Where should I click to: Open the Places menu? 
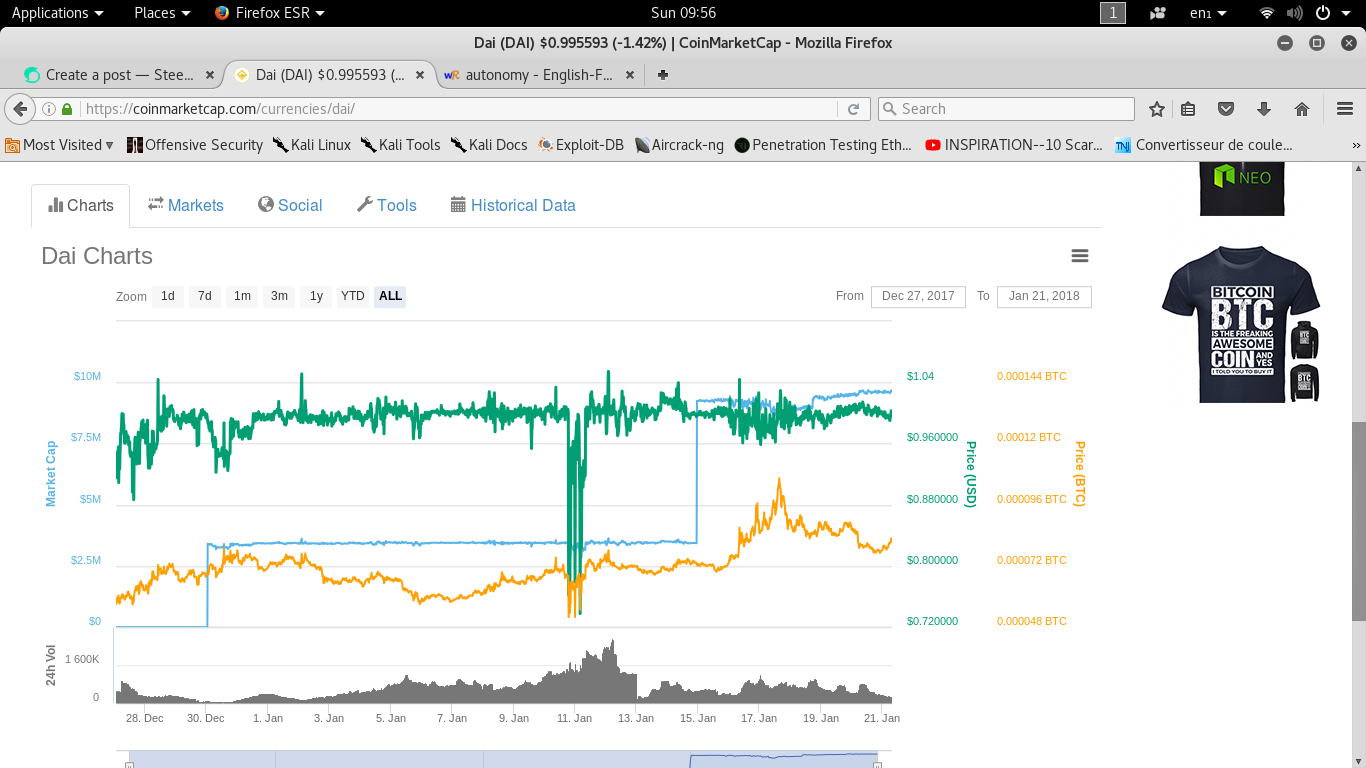pyautogui.click(x=163, y=13)
